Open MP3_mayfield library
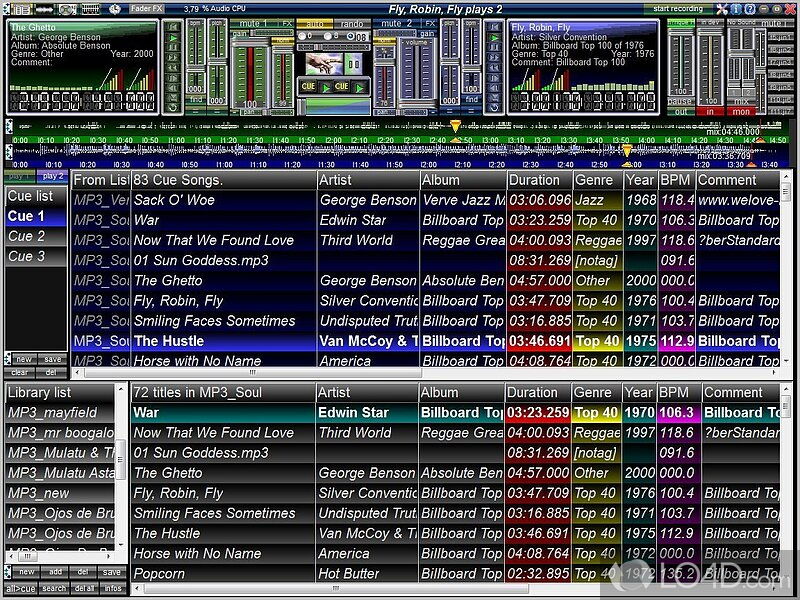 60,412
